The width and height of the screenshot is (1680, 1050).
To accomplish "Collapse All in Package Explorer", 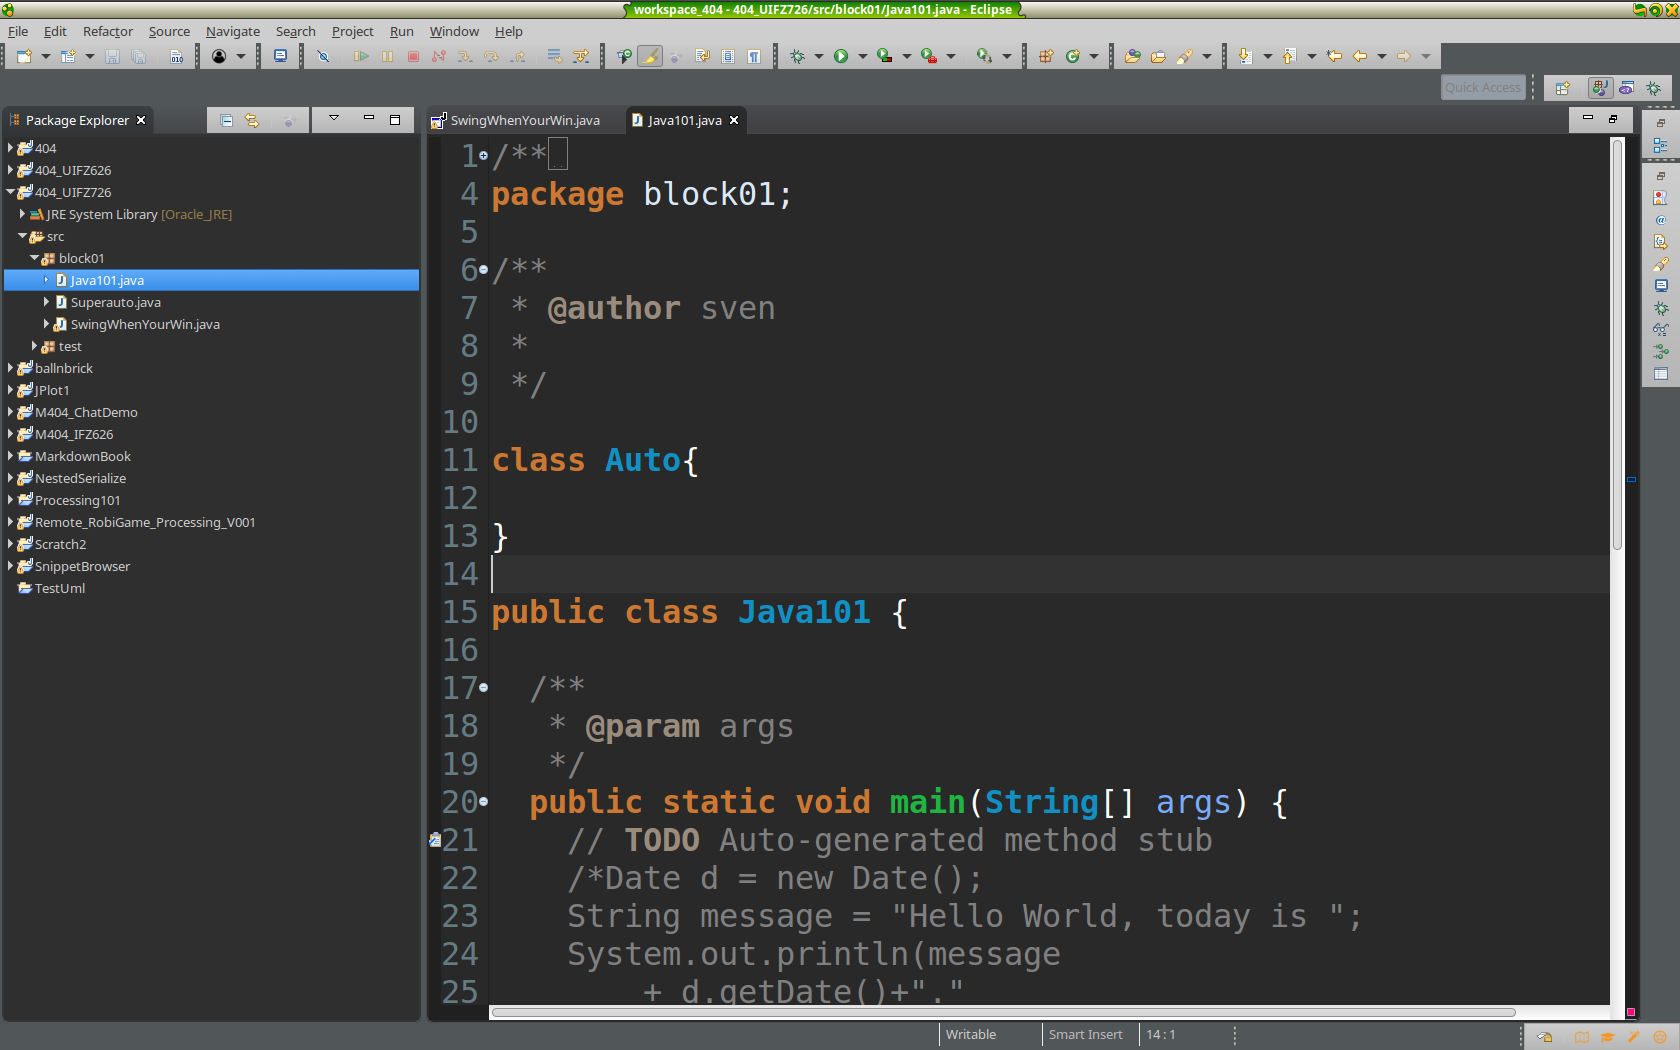I will (x=226, y=120).
